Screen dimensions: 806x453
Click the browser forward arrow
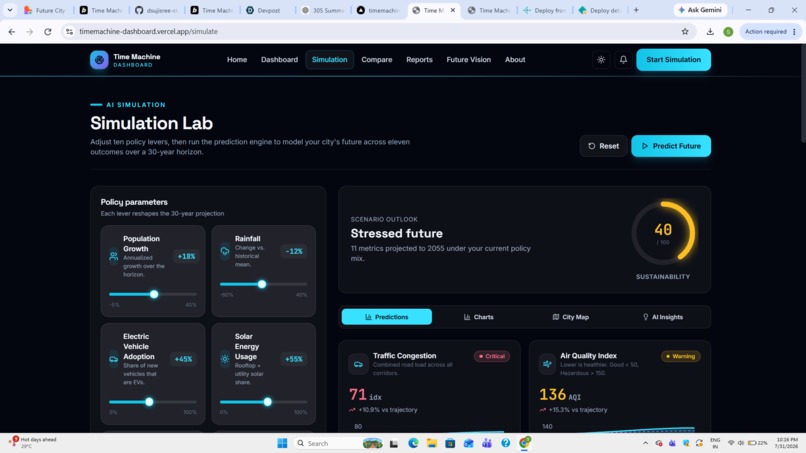(x=30, y=31)
